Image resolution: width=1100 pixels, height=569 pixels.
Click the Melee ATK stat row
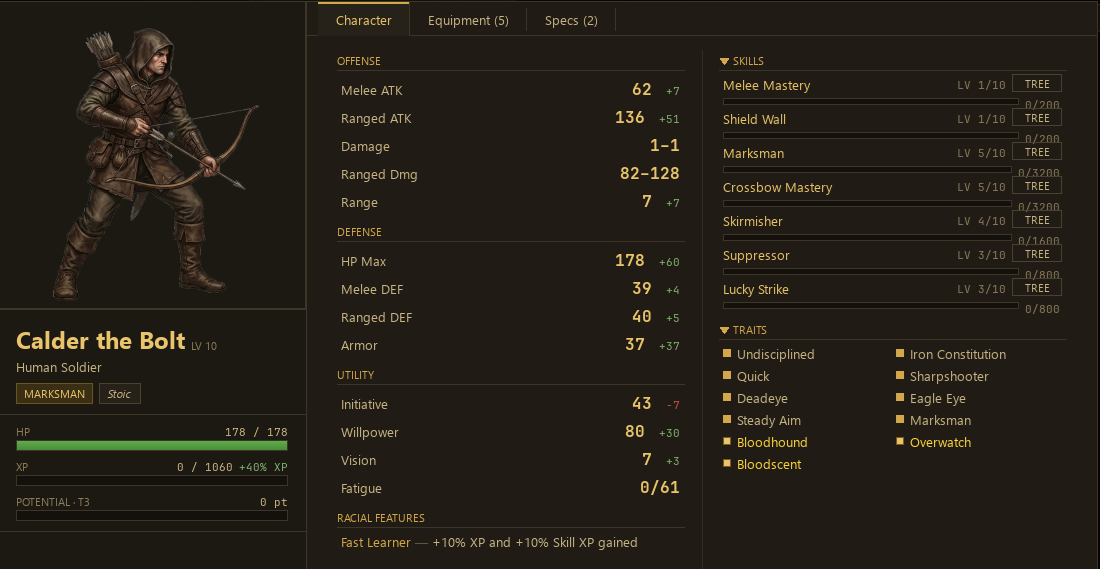click(510, 91)
